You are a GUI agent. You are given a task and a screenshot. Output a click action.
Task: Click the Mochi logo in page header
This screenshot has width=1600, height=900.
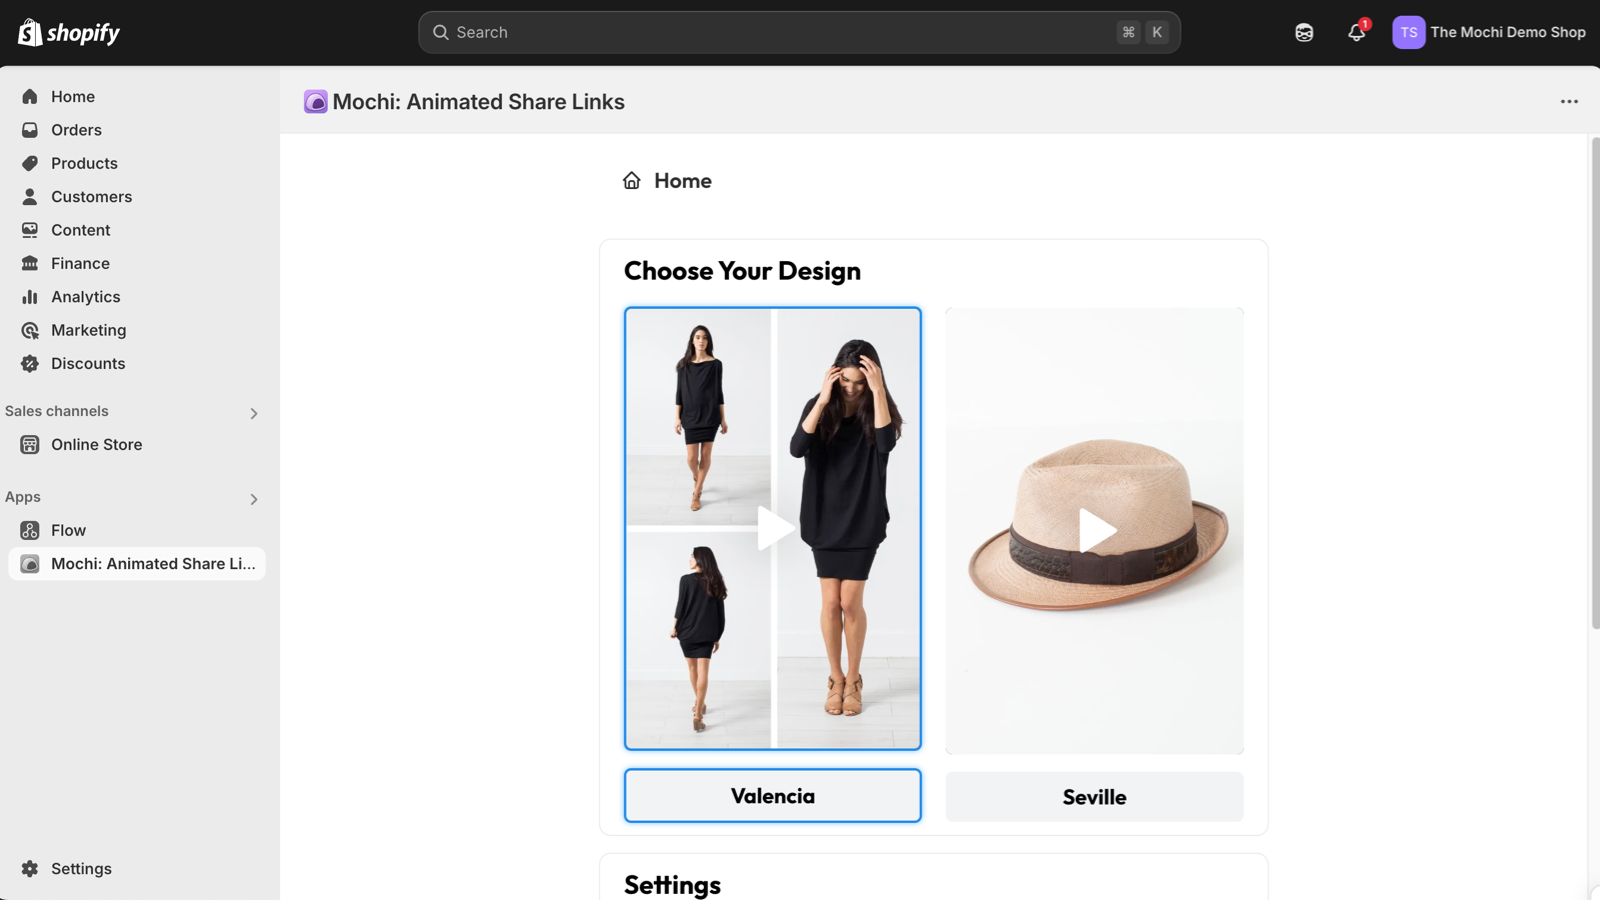316,102
